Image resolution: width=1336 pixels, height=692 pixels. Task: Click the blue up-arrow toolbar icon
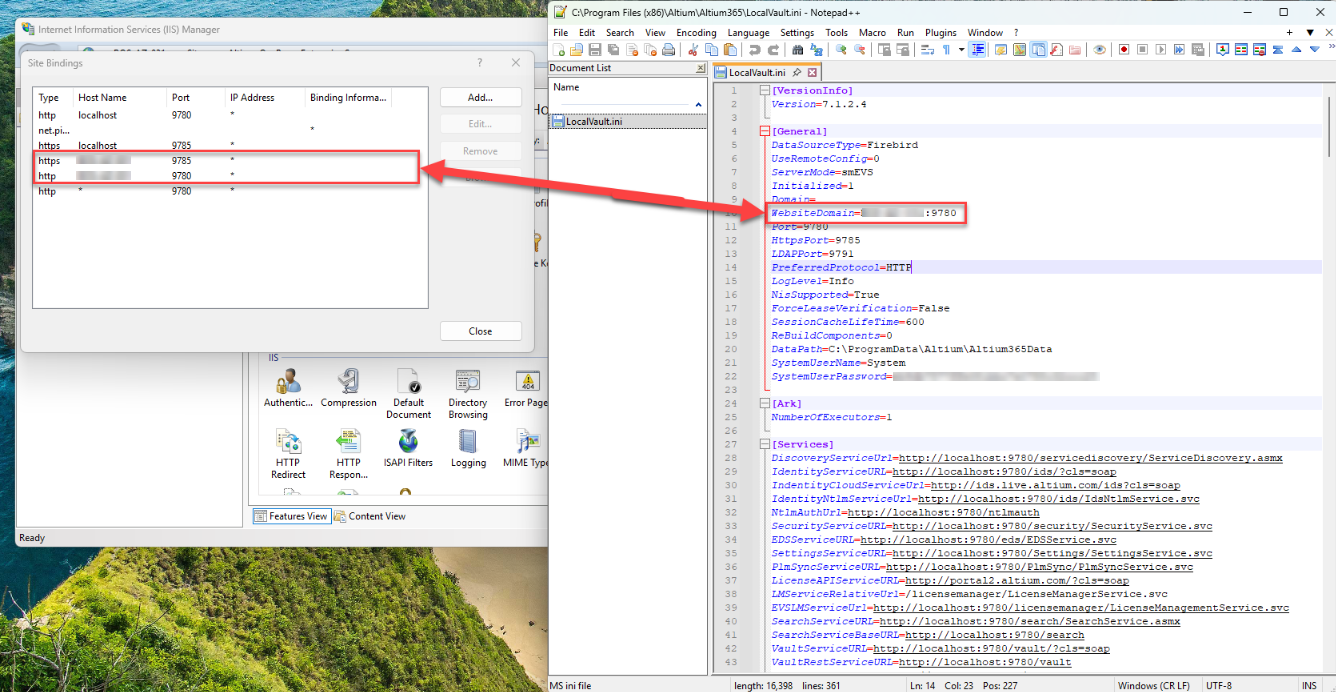(x=1296, y=49)
